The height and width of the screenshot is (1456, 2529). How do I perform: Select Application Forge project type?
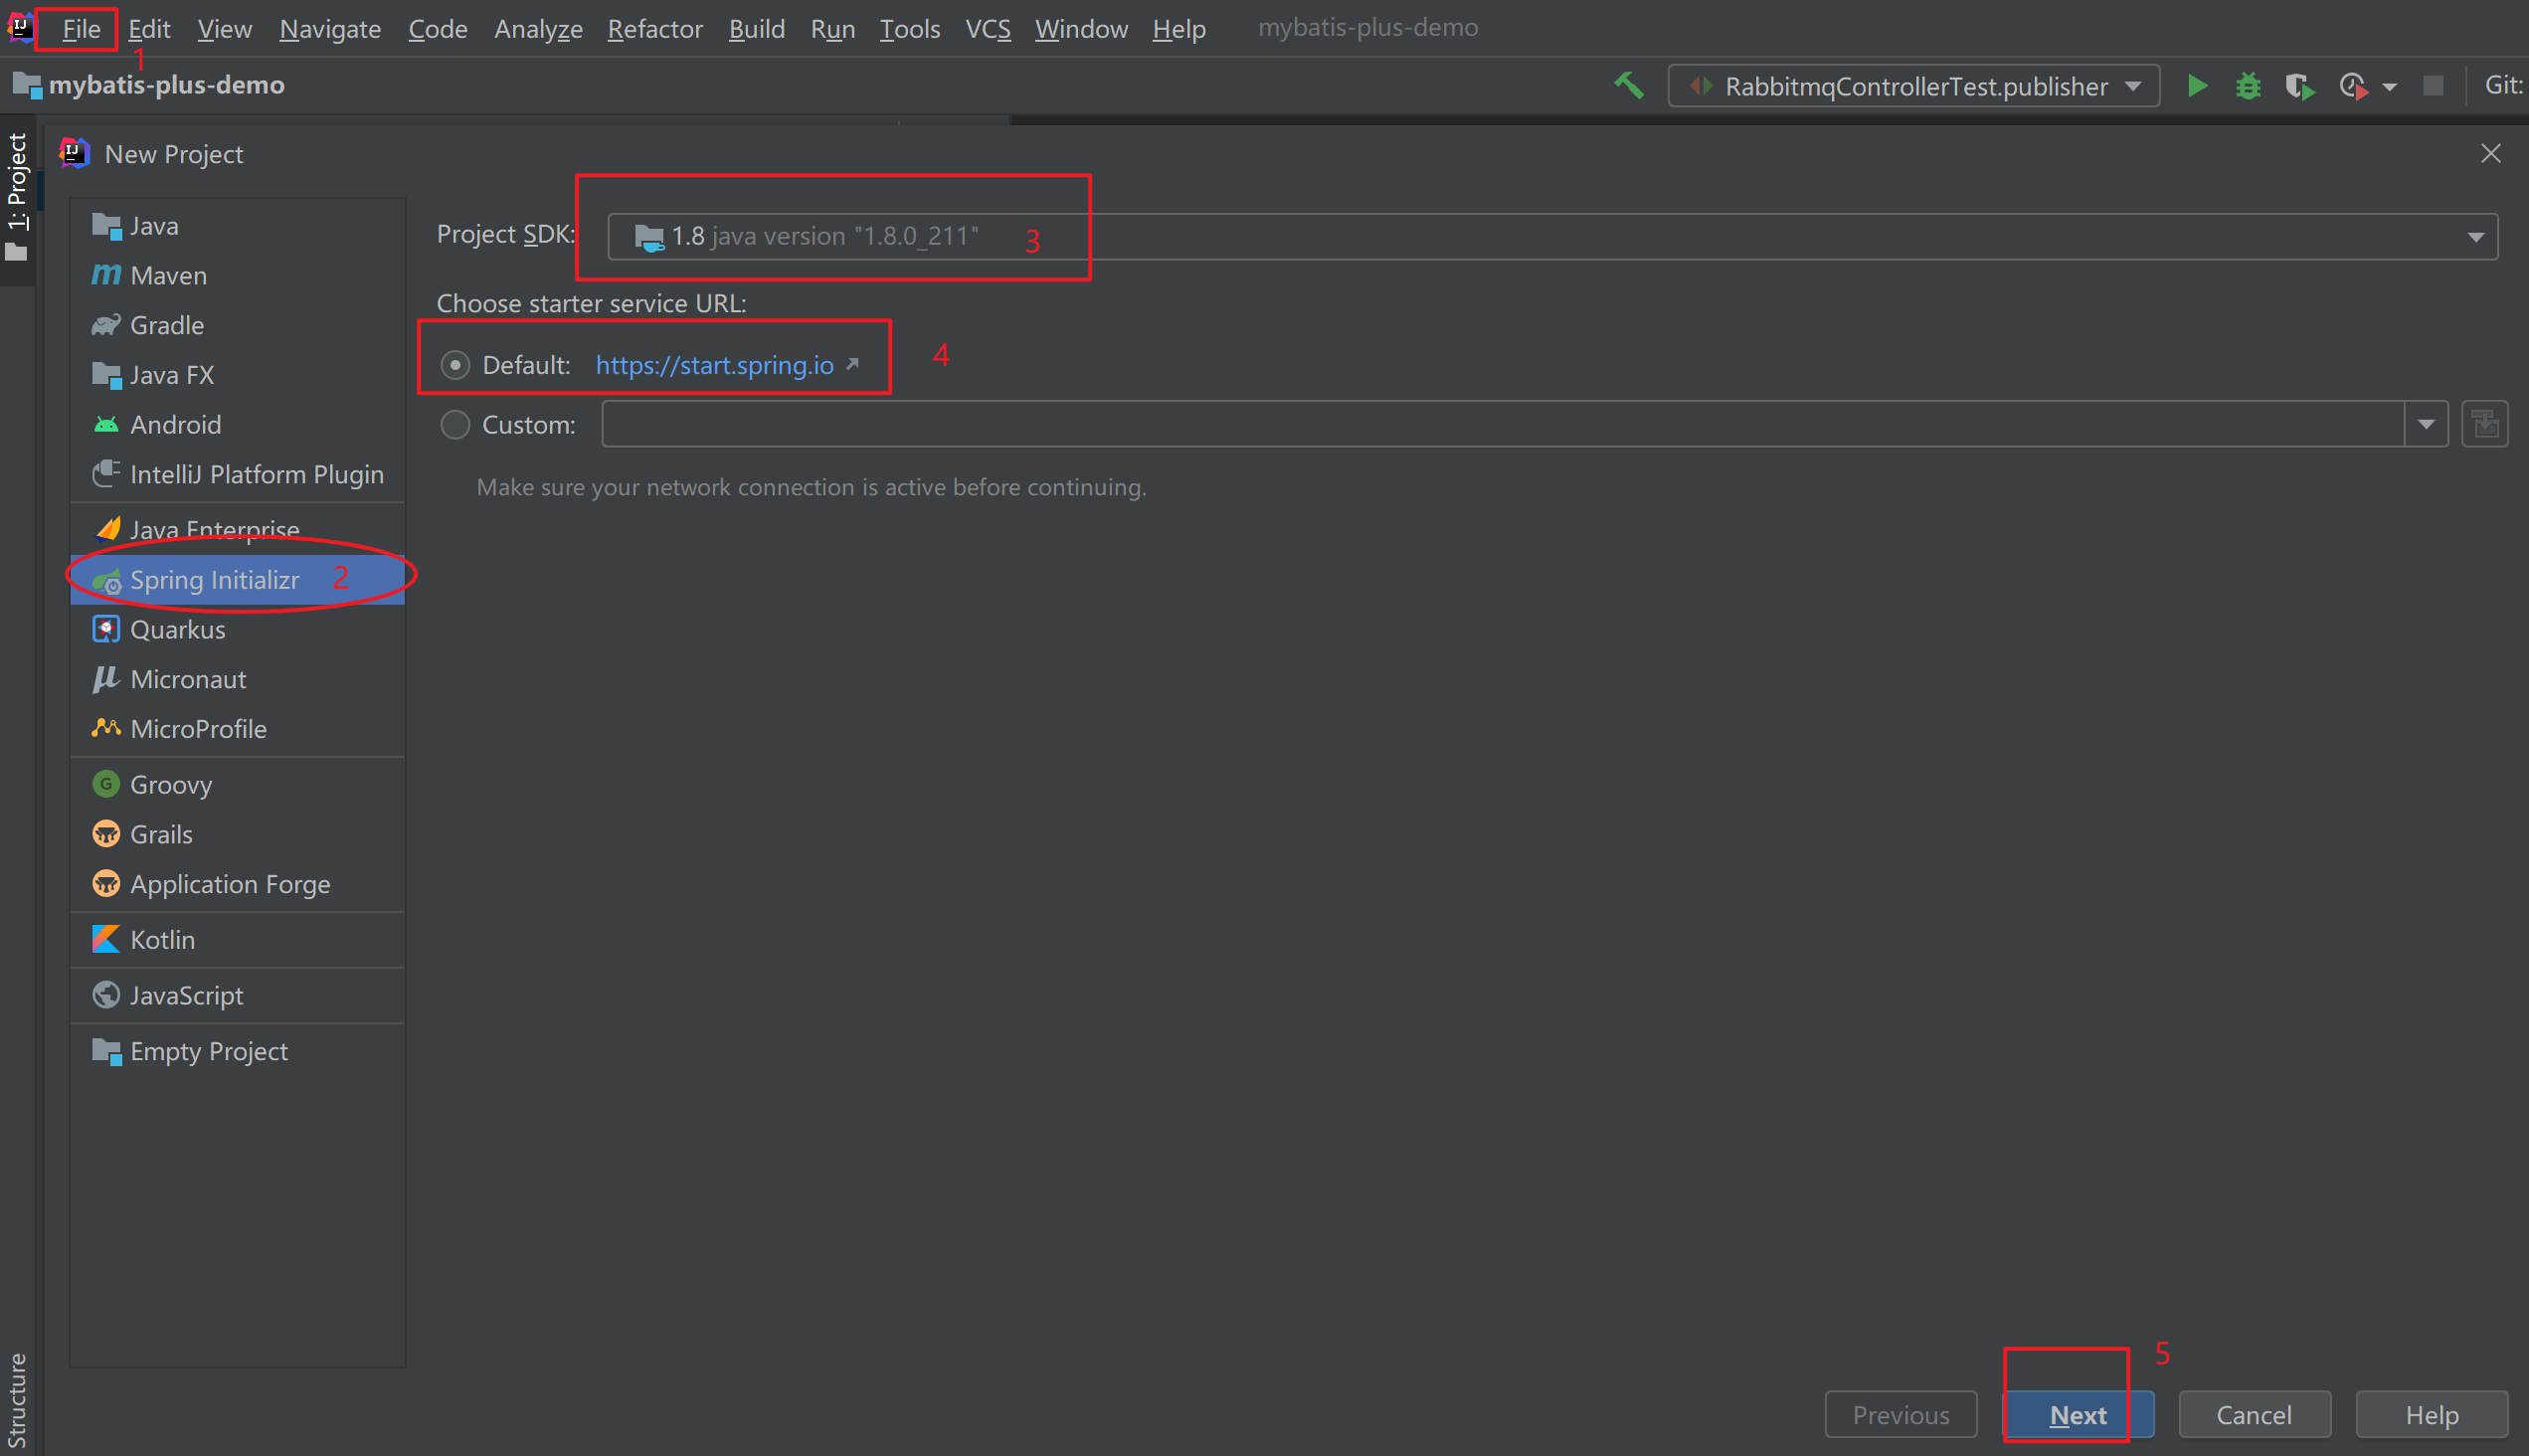[238, 885]
